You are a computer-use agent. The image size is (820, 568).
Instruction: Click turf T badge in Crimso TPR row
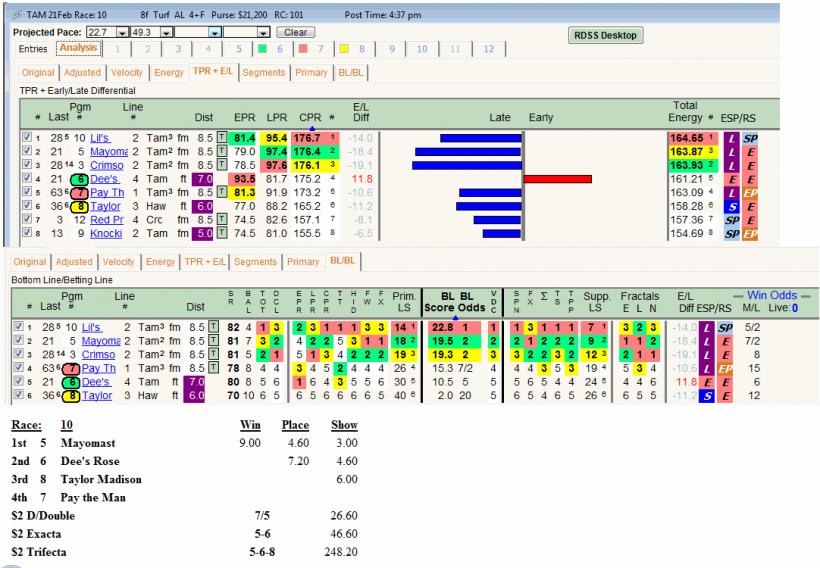(x=222, y=165)
